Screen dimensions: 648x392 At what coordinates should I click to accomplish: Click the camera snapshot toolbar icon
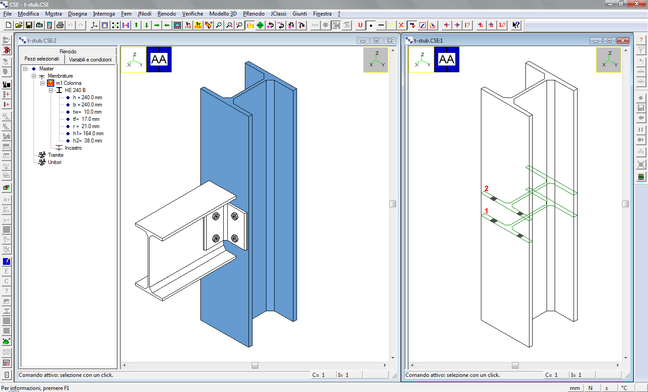point(39,25)
